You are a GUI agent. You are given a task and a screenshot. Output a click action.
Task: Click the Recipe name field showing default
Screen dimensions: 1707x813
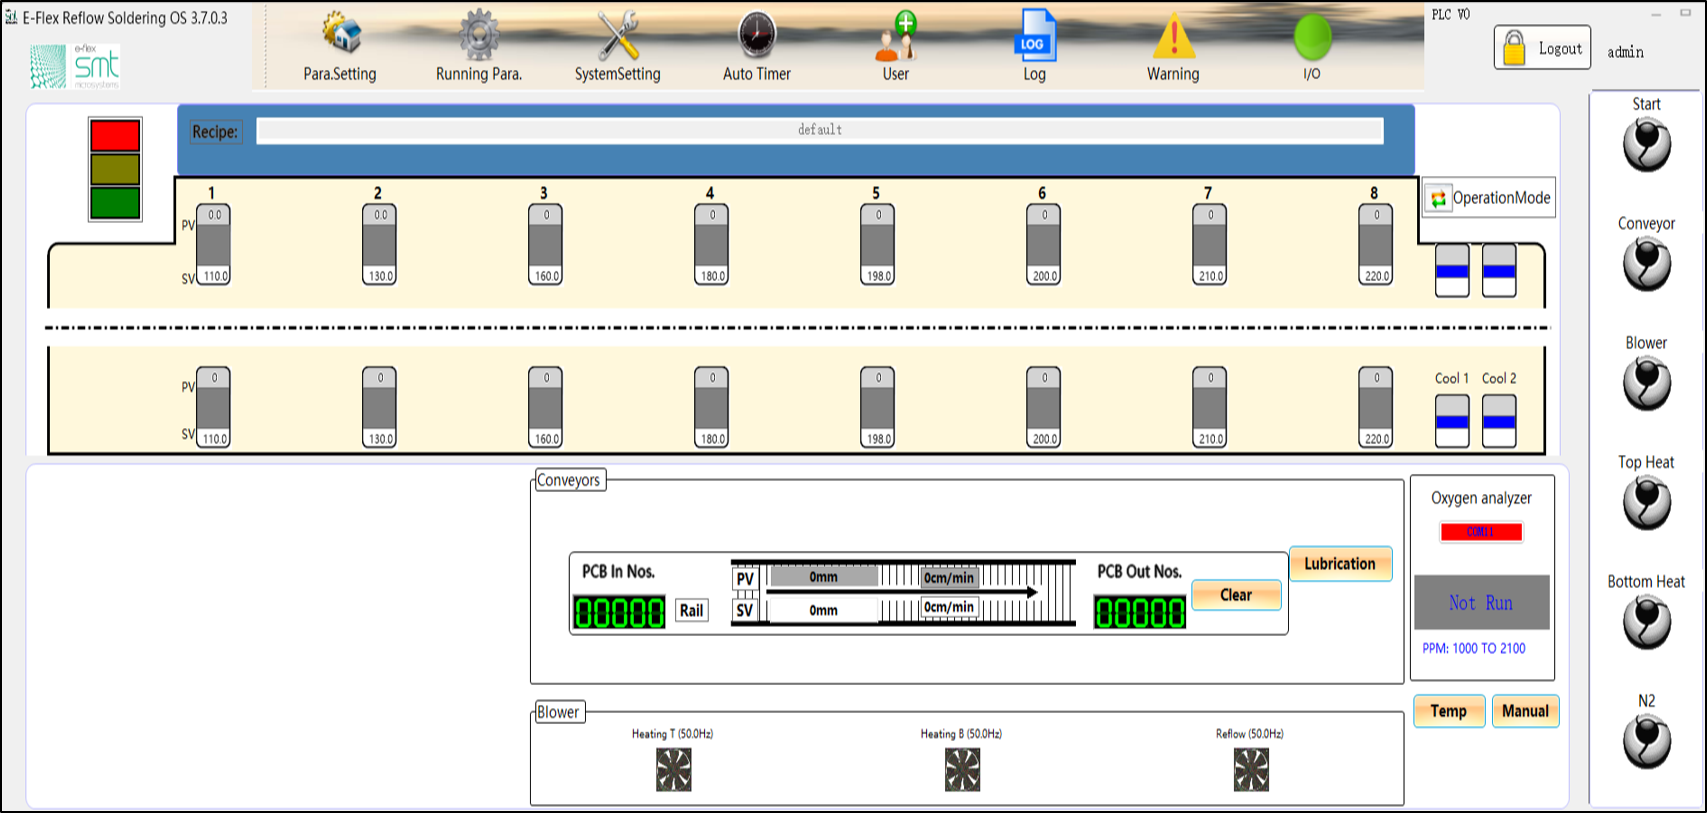(820, 130)
